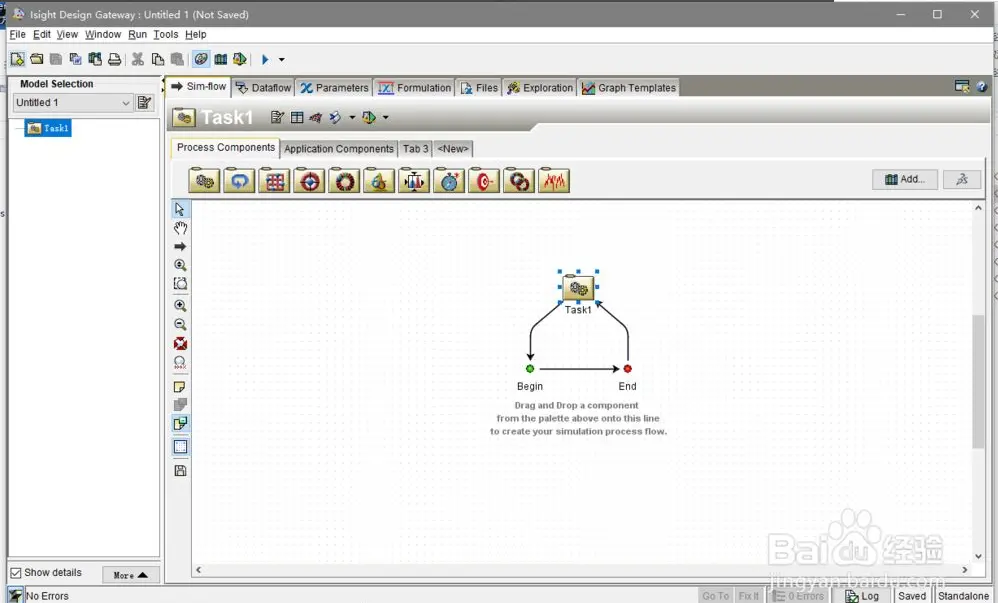998x603 pixels.
Task: Open the help icon at top right
Action: point(981,87)
